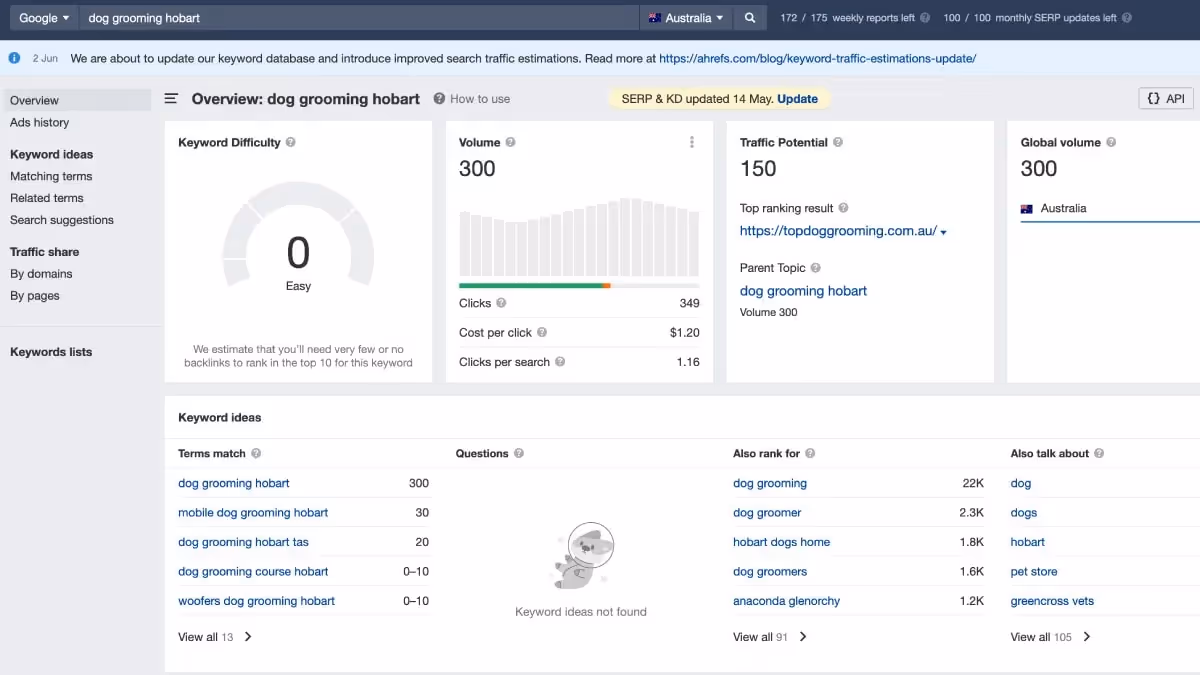Open By domains under Traffic share
Screen dimensions: 1200x675
tap(41, 274)
